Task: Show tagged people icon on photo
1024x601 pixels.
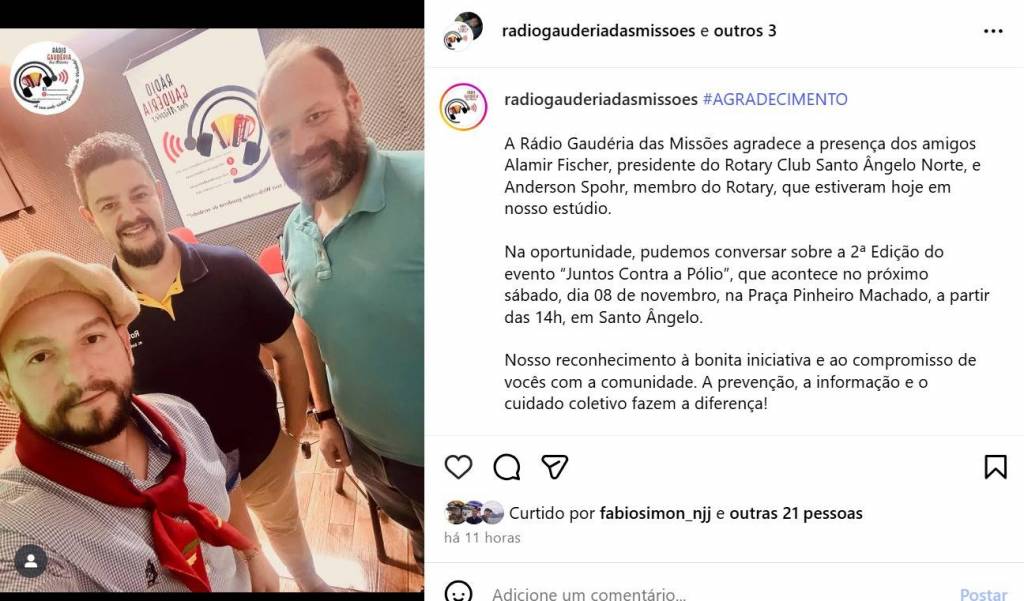Action: [30, 560]
